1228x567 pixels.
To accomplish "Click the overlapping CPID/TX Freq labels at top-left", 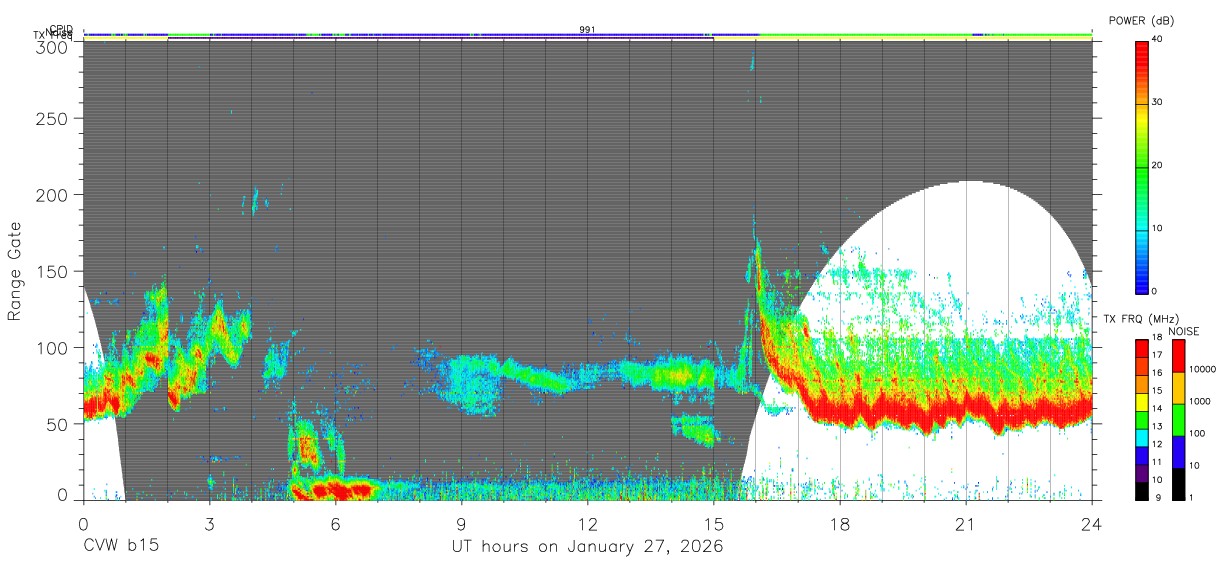I will [55, 33].
